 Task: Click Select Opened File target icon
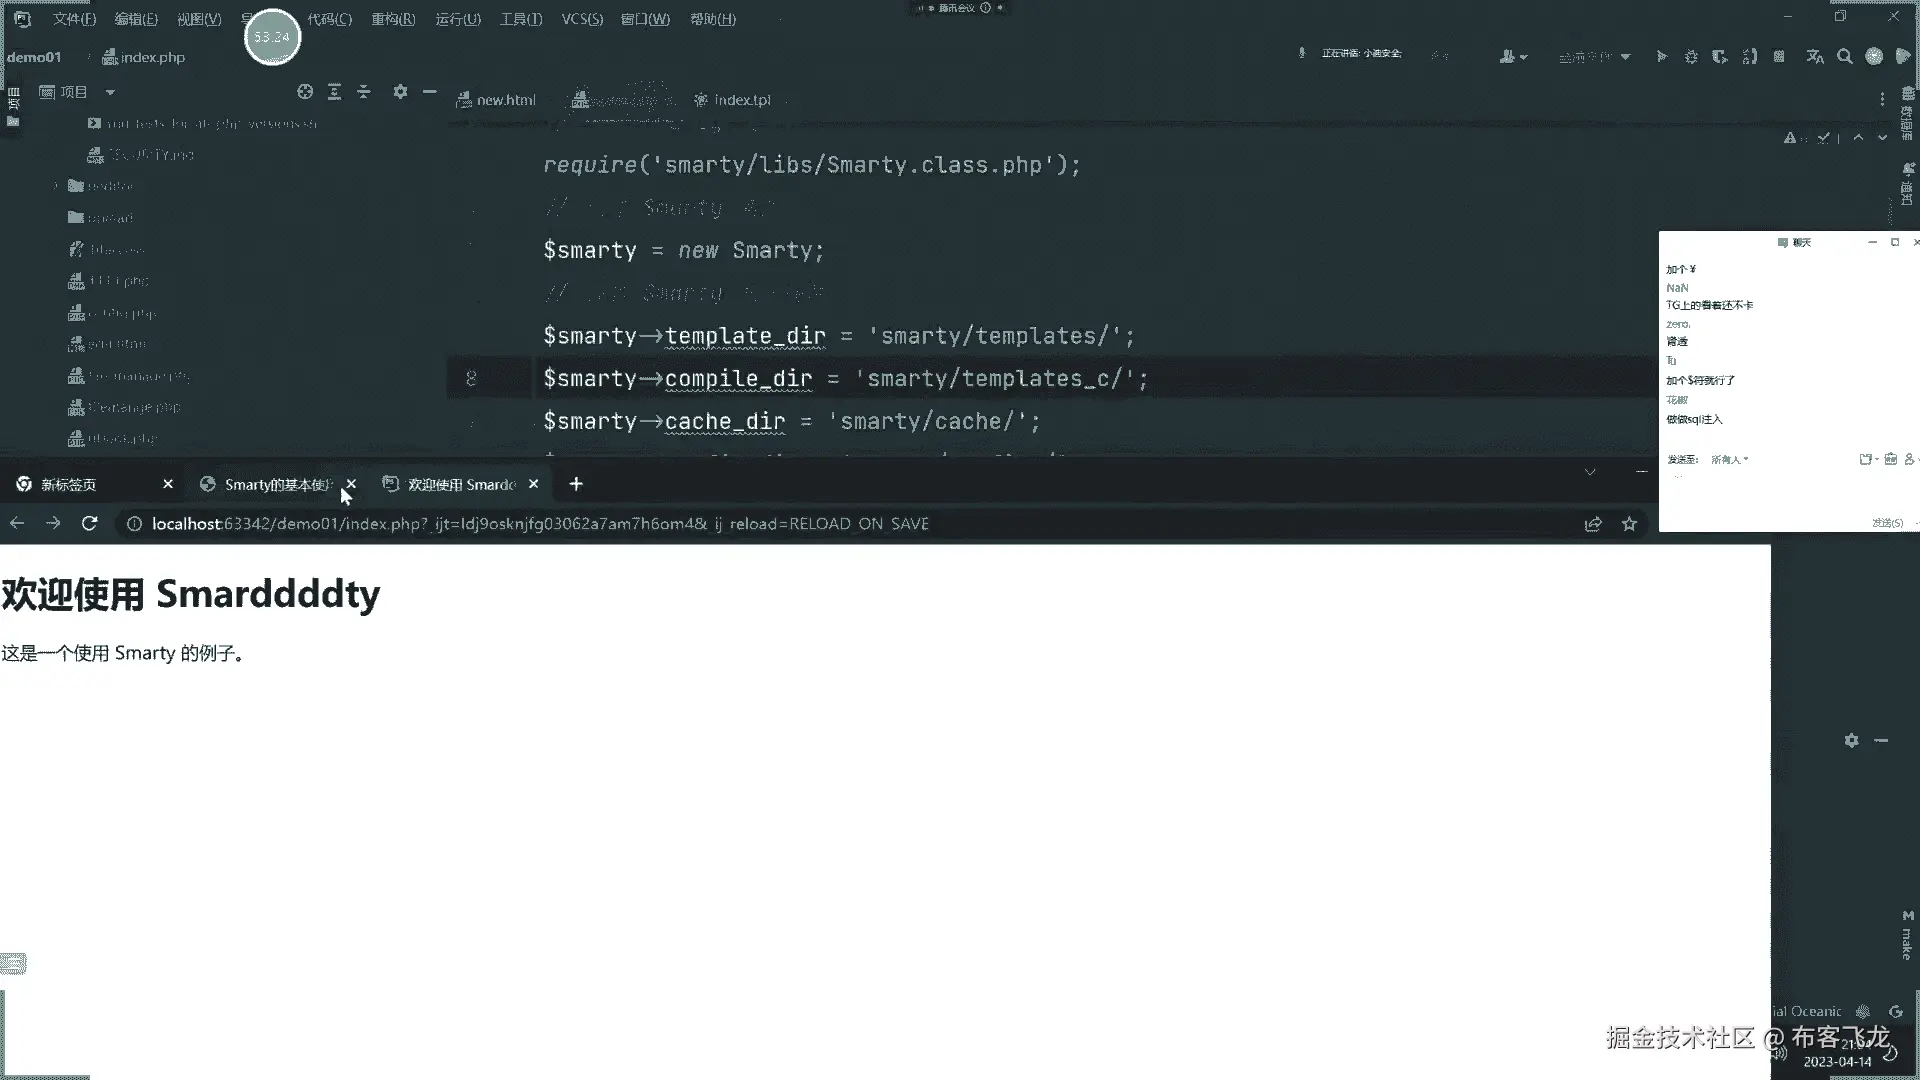click(305, 92)
